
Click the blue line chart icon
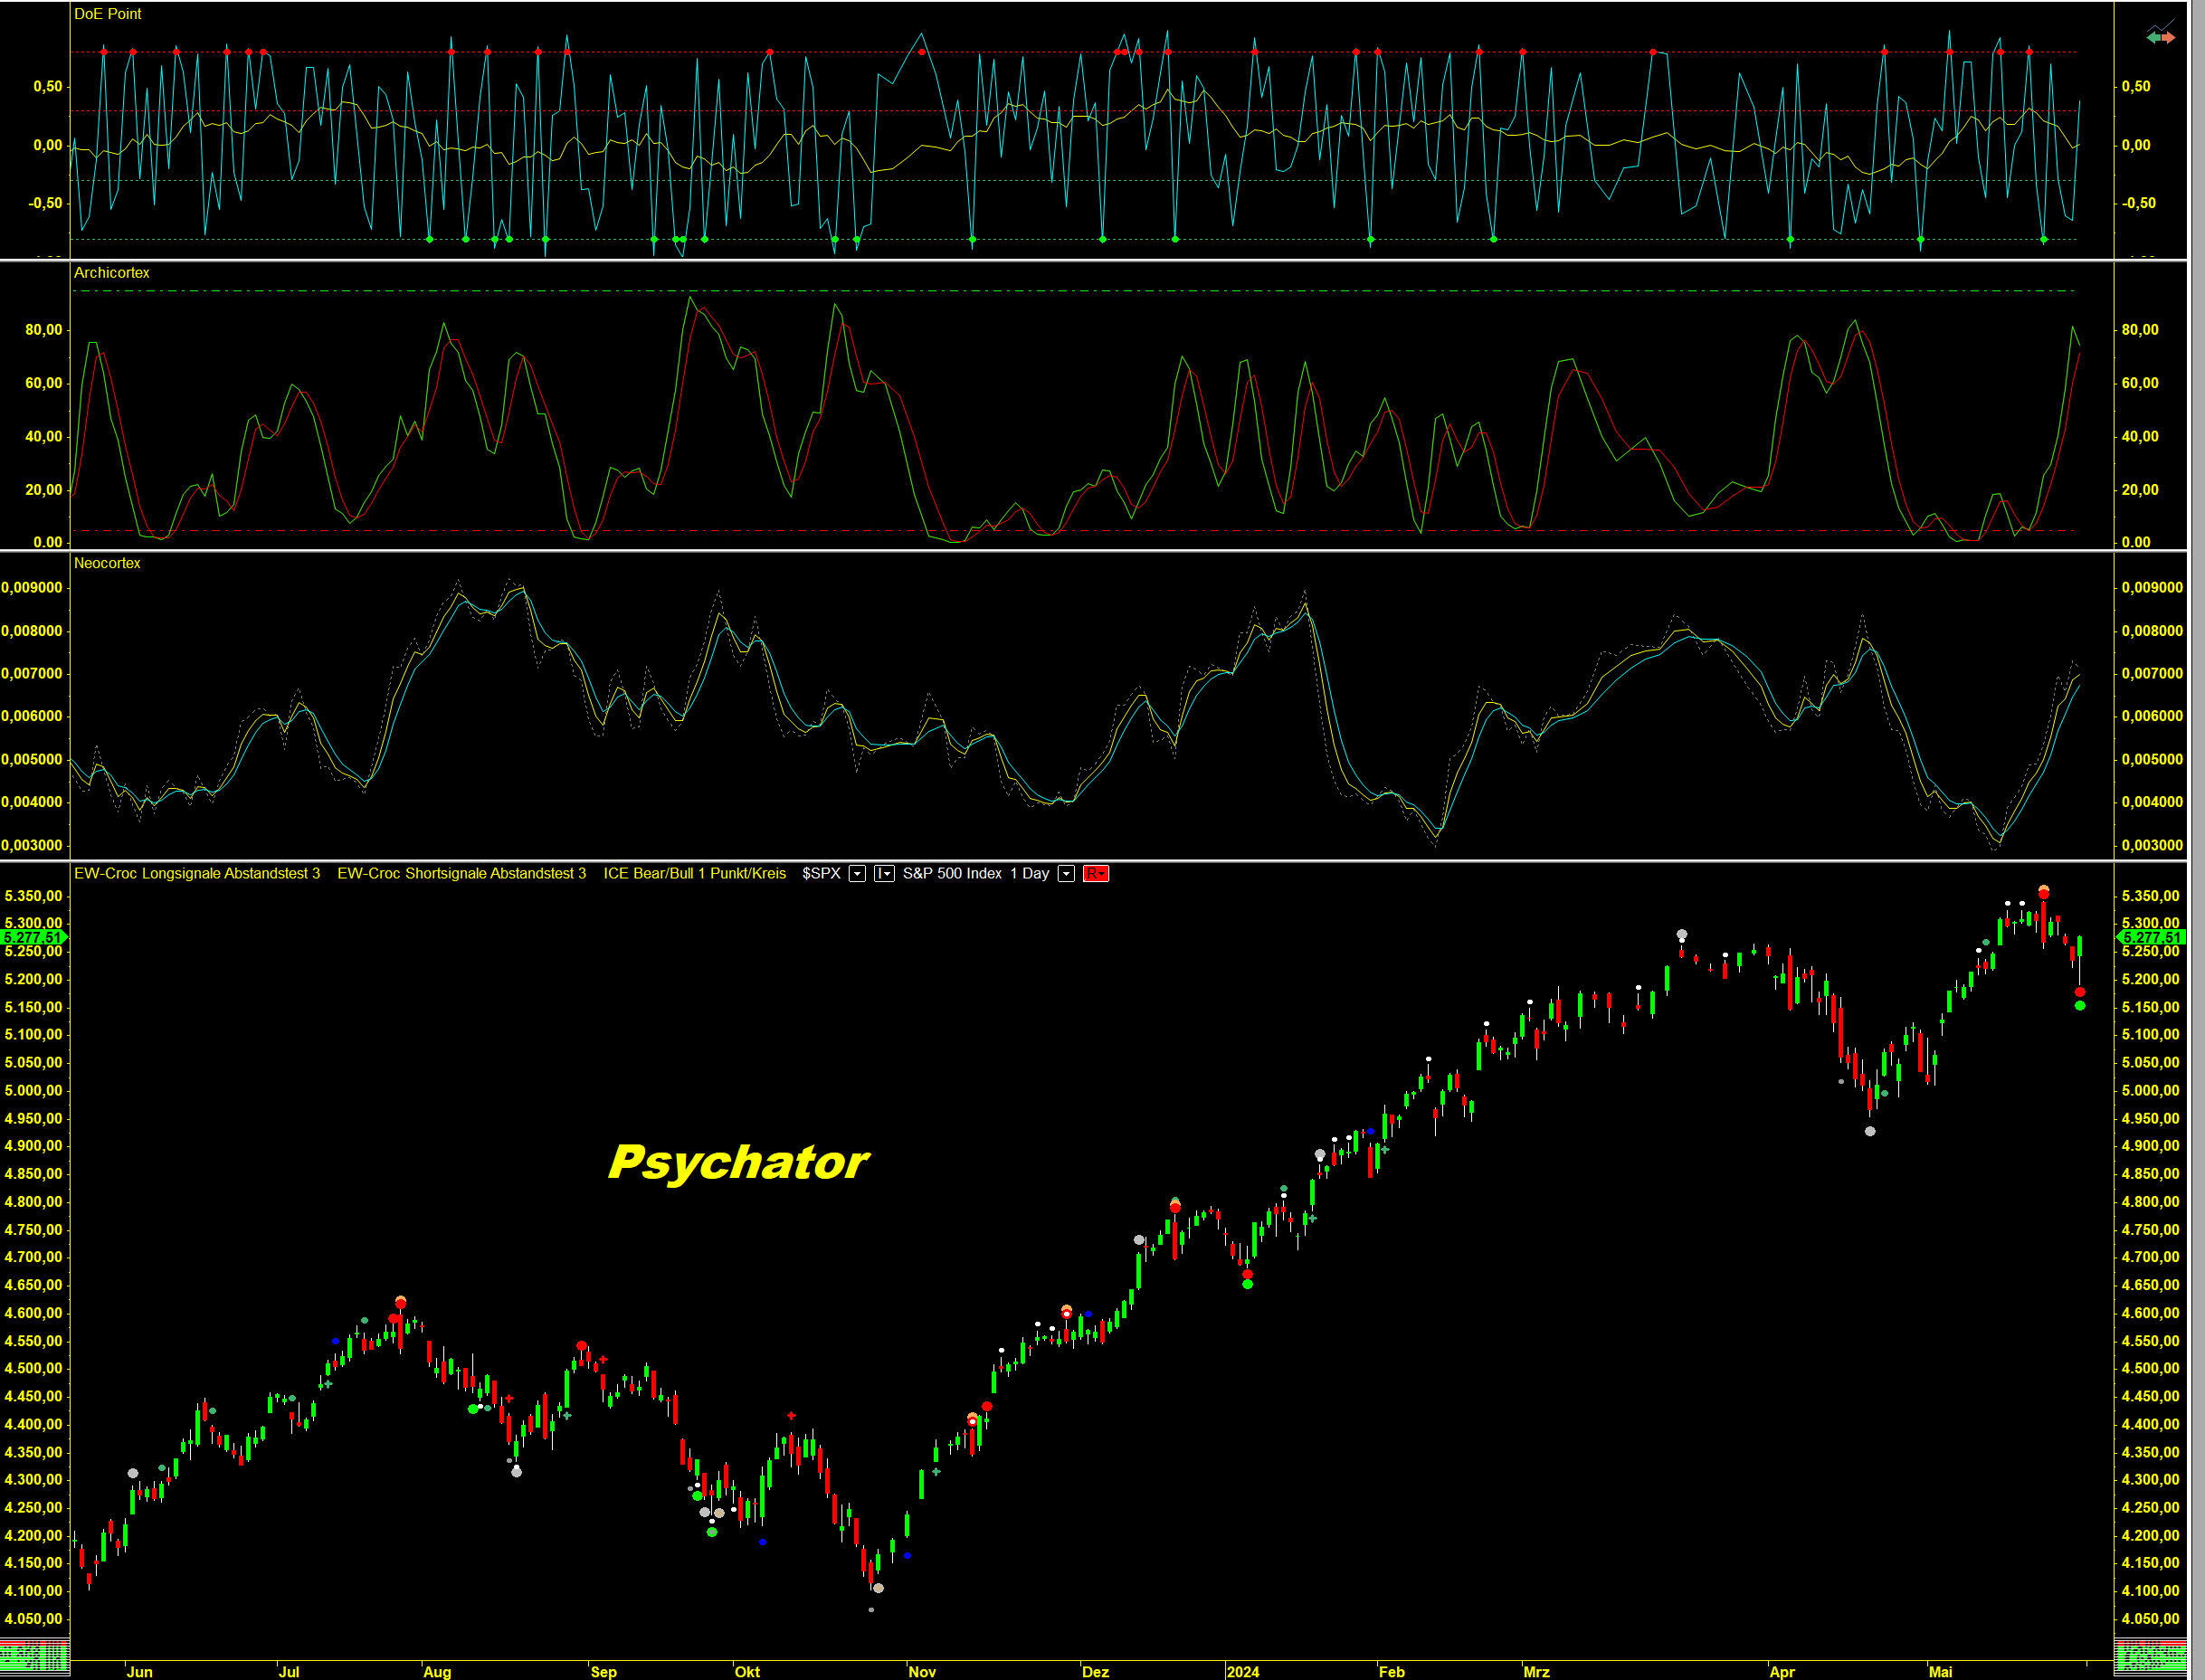2161,26
